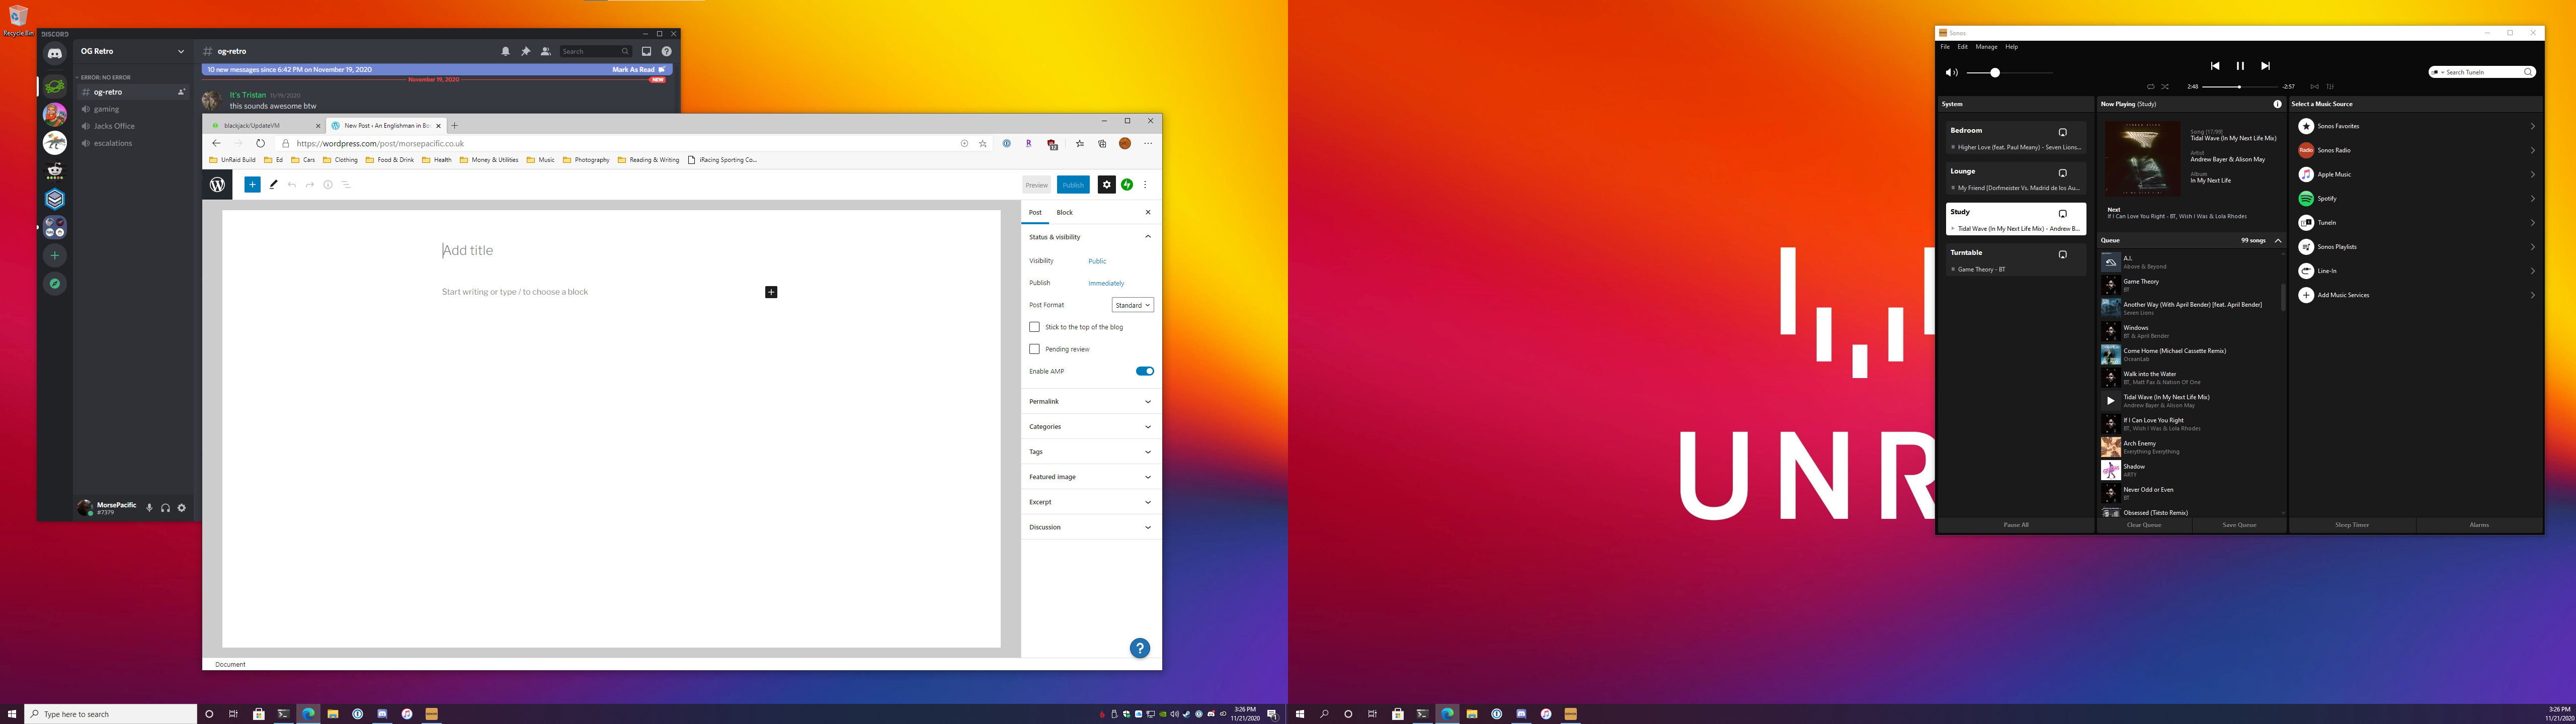
Task: Pause Sonos playback
Action: tap(2240, 66)
